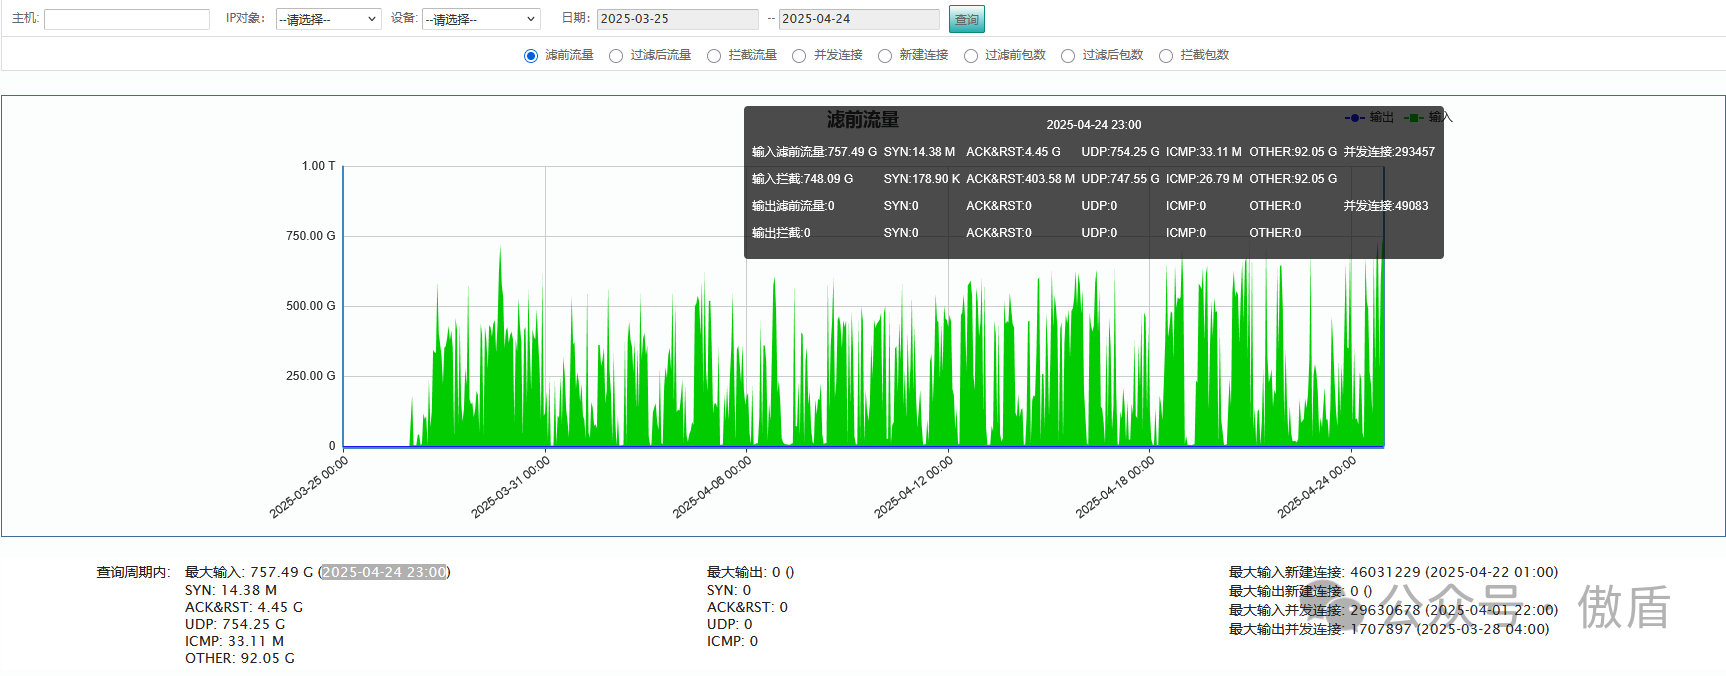Select the 滤前流量 radio button
Viewport: 1726px width, 676px height.
pos(531,56)
